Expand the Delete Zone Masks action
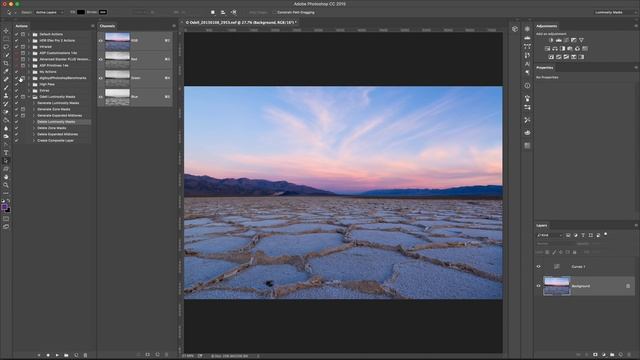Screen dimensions: 640x360 point(34,128)
